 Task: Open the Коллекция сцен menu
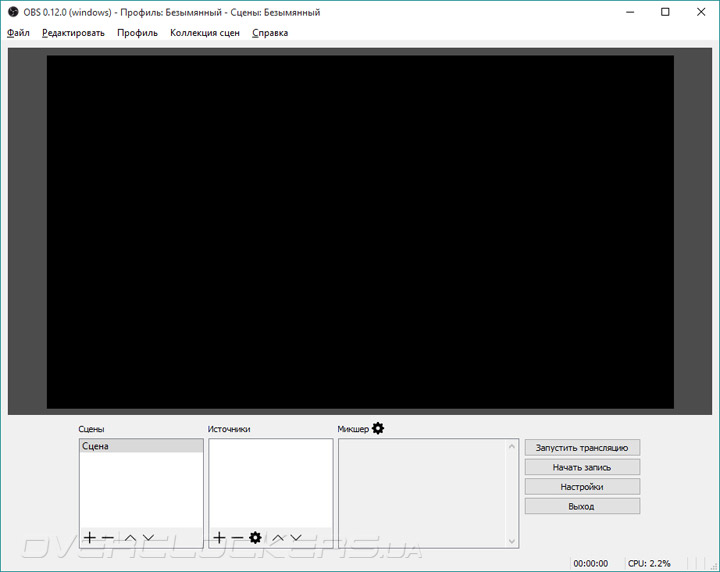[205, 33]
